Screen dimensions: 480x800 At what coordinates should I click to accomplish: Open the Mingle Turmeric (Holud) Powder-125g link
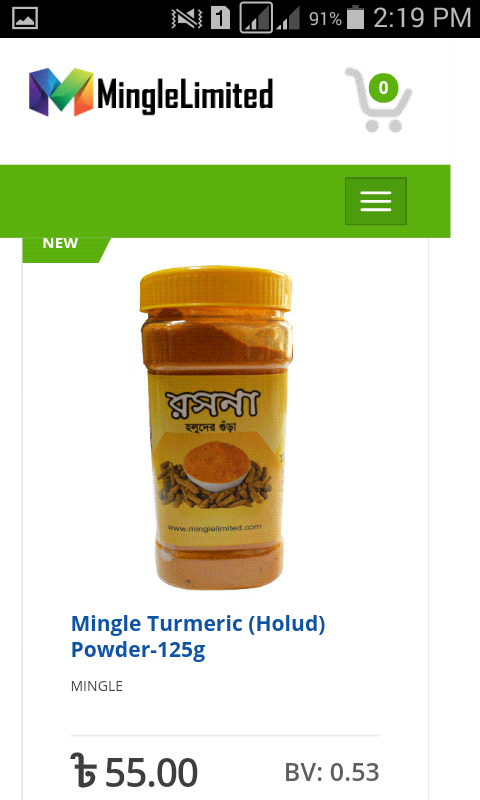click(198, 636)
